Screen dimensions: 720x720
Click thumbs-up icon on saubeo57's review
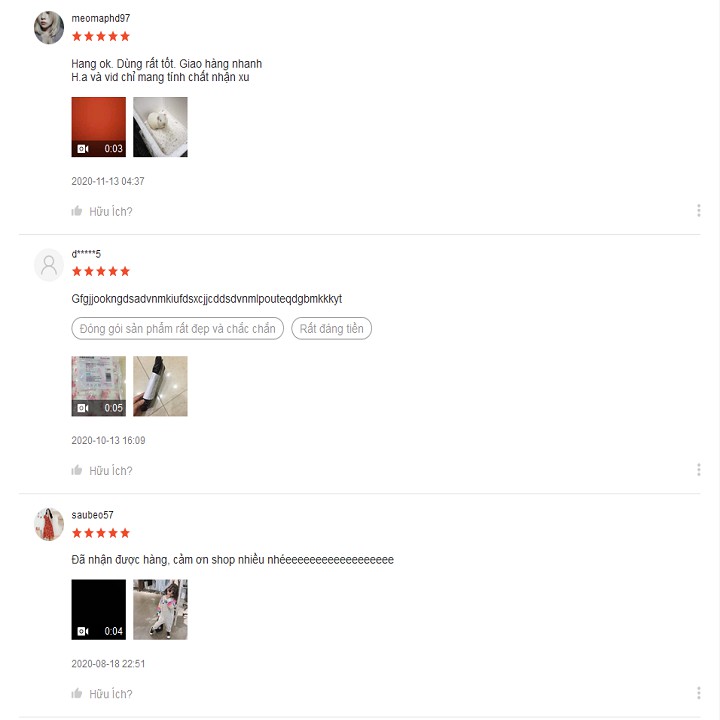[77, 693]
